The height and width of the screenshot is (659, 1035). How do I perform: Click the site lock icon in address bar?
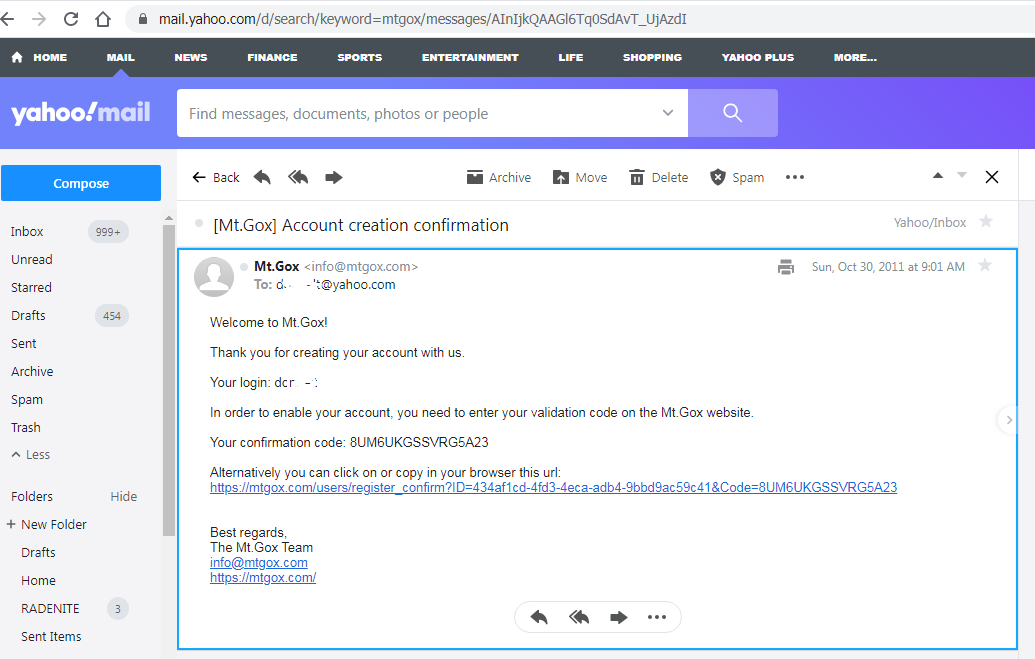(143, 19)
